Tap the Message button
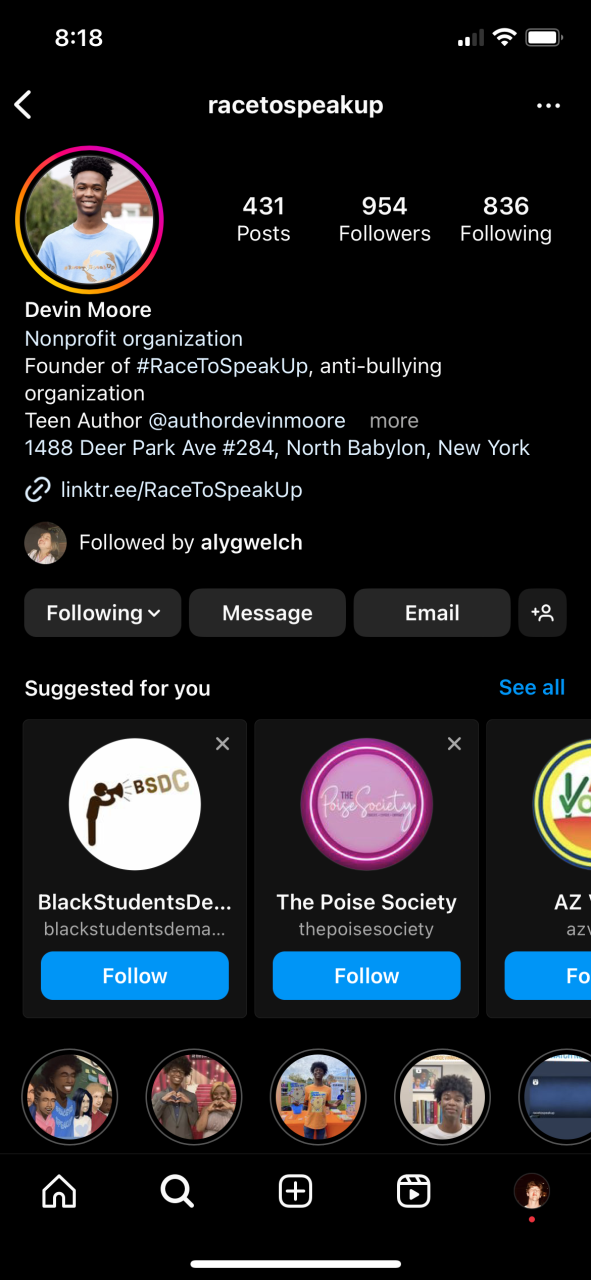 pos(267,613)
